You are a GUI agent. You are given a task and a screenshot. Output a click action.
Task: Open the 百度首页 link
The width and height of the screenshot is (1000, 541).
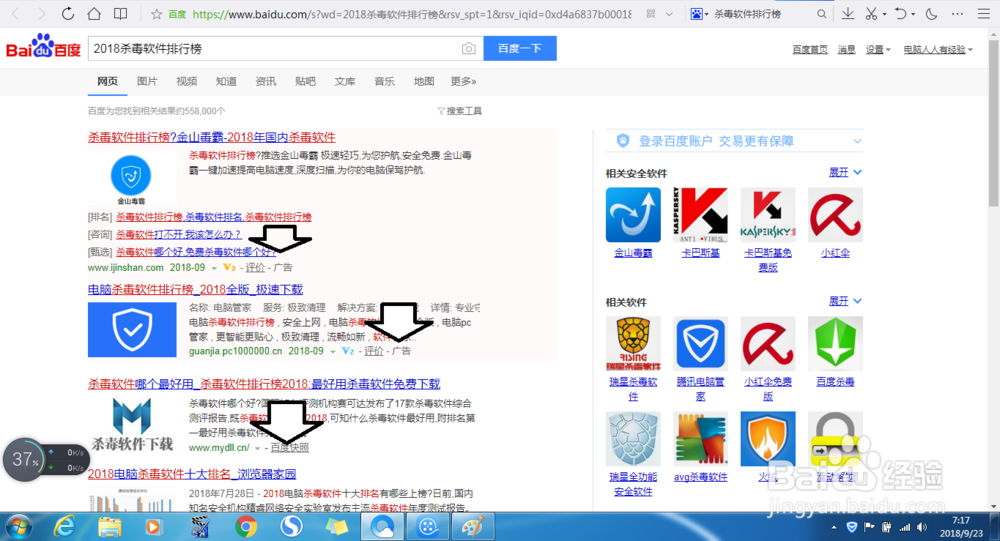pyautogui.click(x=810, y=50)
